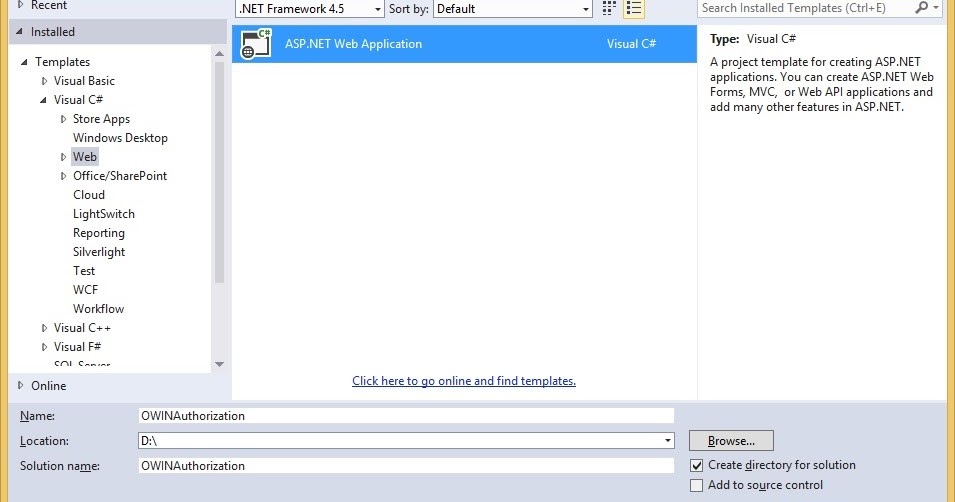Click the tree scrollbar up arrow
The width and height of the screenshot is (955, 502).
(219, 54)
